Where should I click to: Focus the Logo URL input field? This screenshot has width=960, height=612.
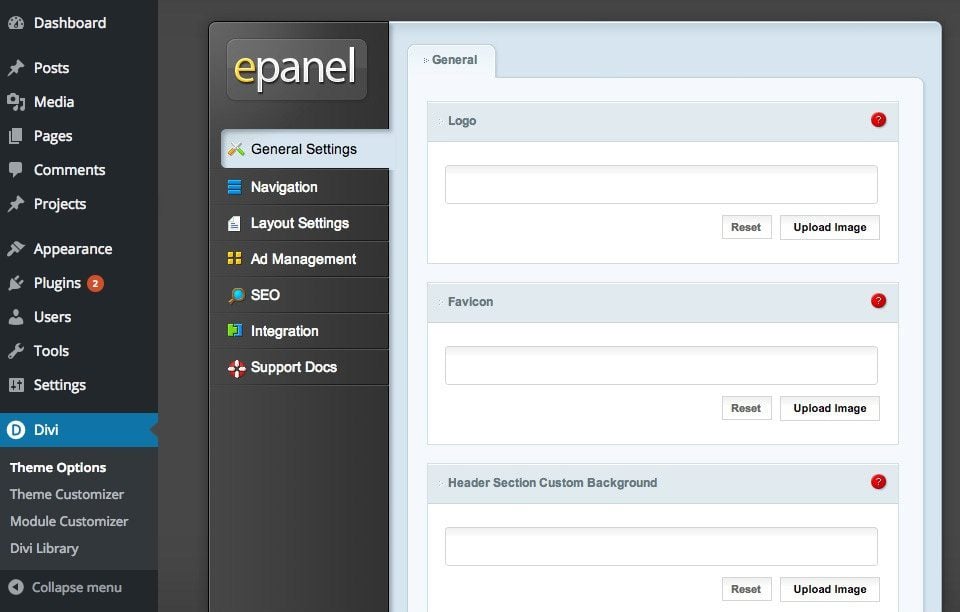[x=661, y=184]
